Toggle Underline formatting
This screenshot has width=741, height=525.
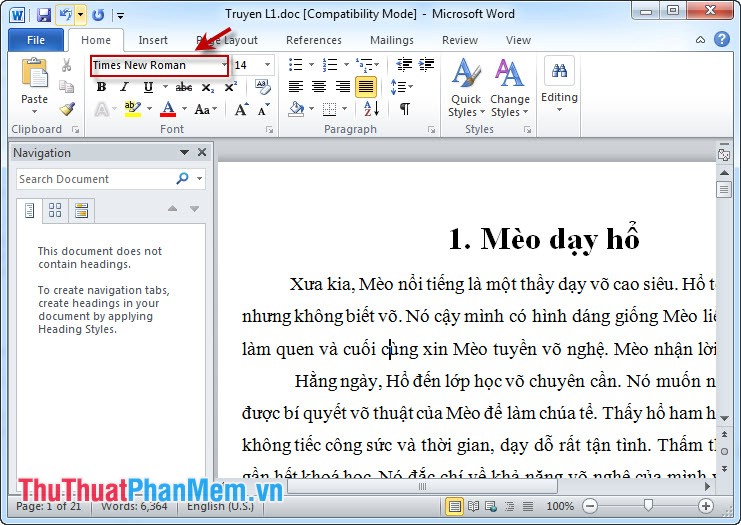[x=148, y=87]
